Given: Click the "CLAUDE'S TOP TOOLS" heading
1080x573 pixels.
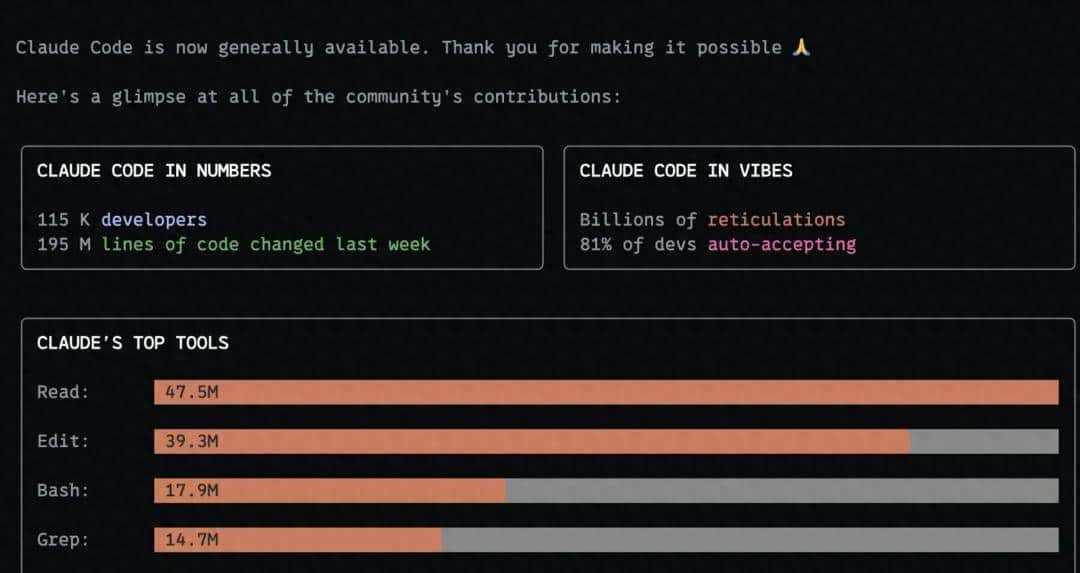Looking at the screenshot, I should (133, 343).
